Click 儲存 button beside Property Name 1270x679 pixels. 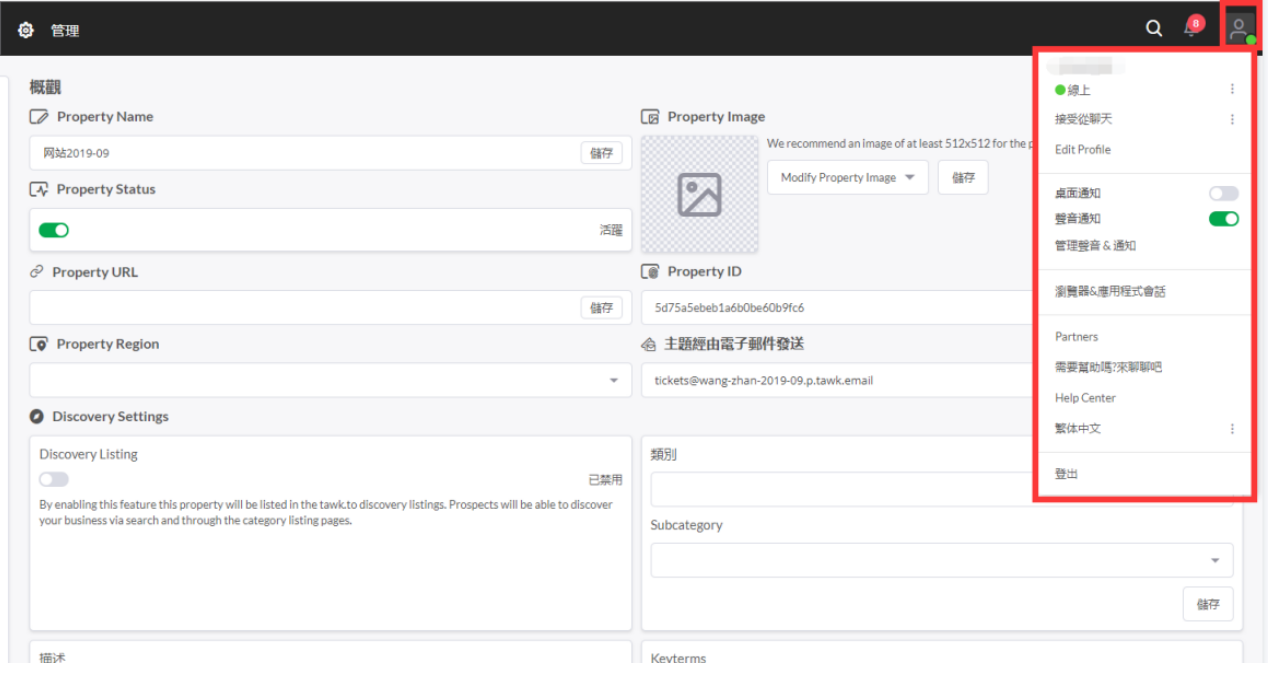(x=601, y=153)
